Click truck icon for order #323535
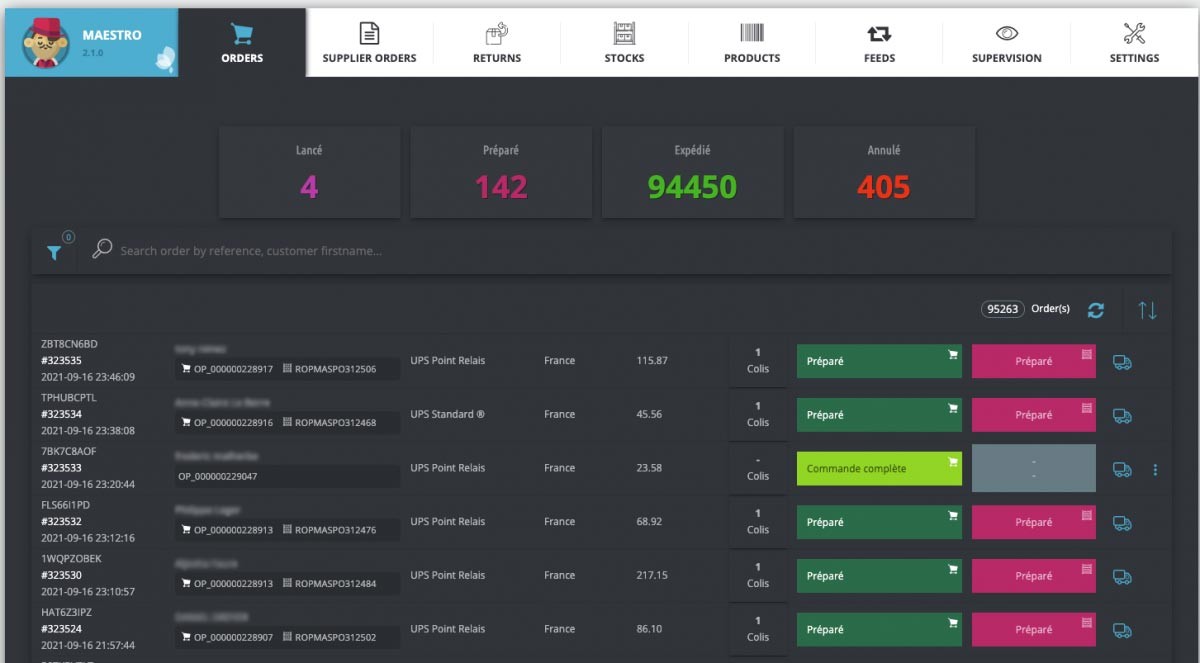 click(1122, 362)
